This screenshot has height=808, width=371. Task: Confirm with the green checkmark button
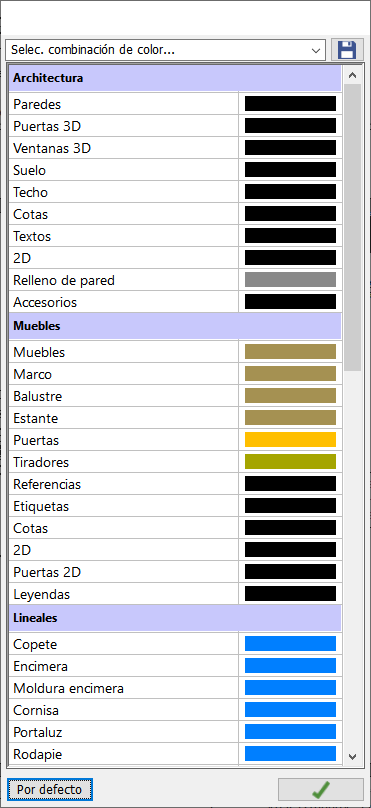coord(321,789)
